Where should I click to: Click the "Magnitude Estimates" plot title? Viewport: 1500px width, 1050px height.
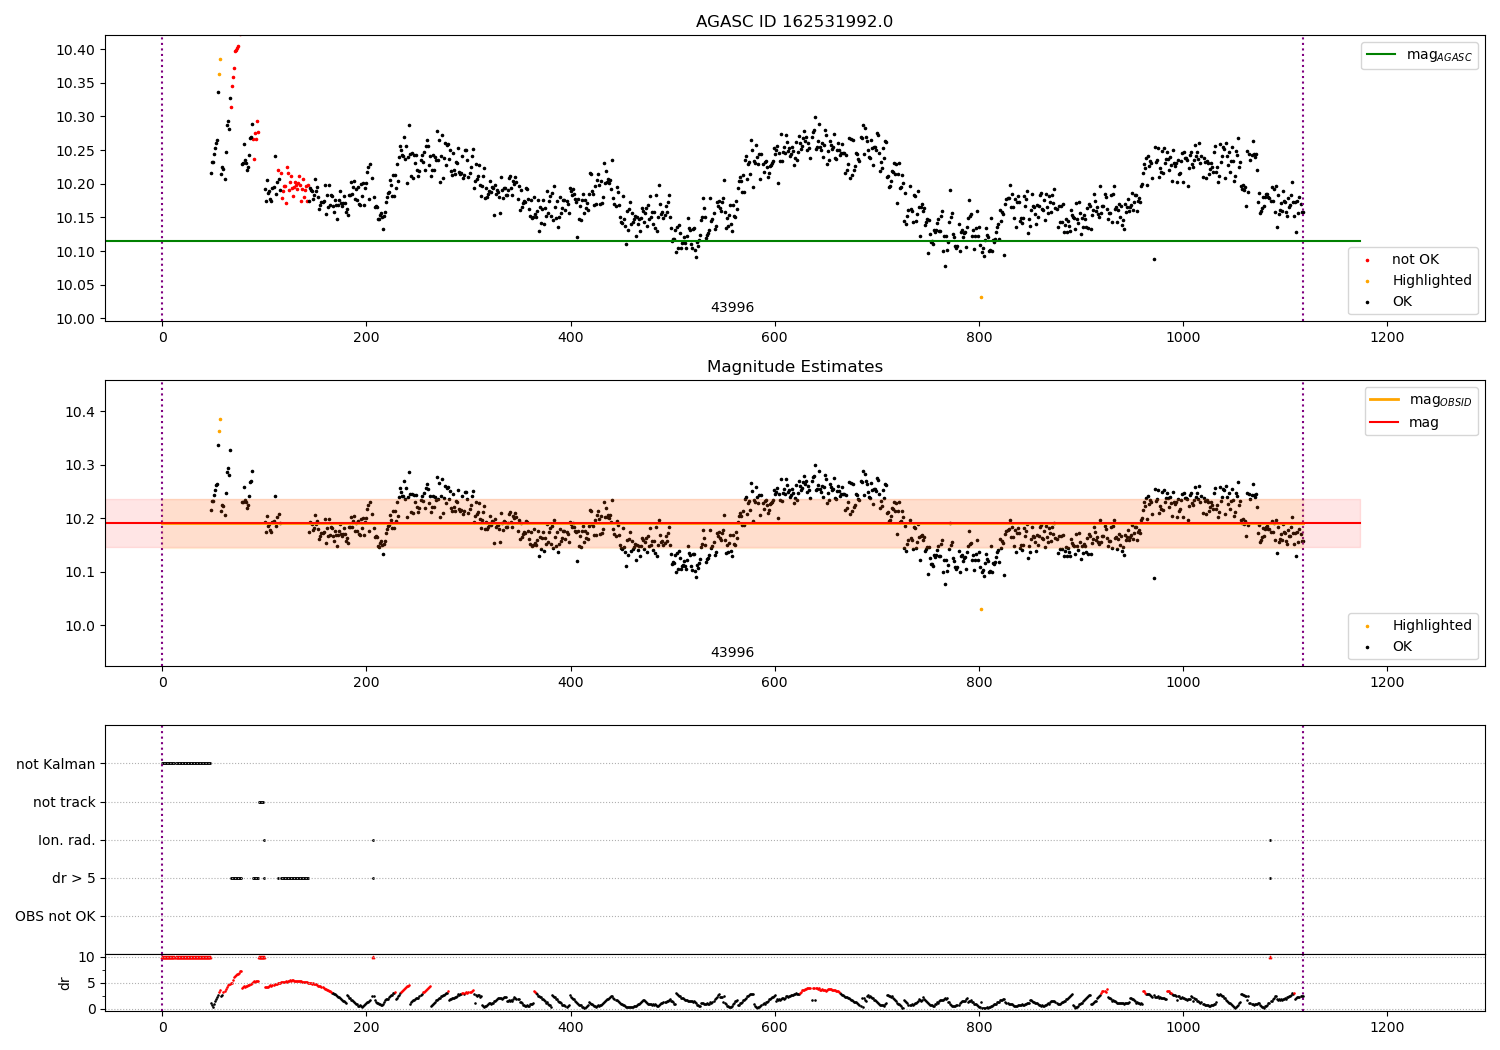pyautogui.click(x=794, y=367)
